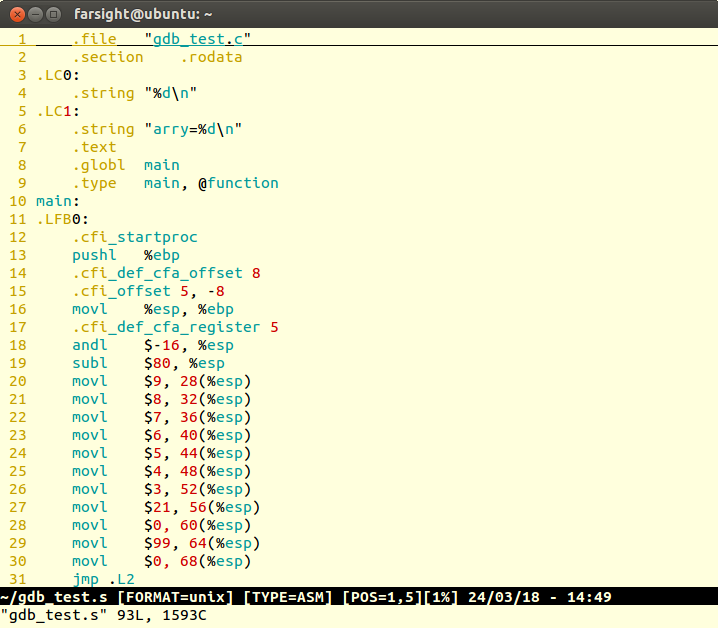718x628 pixels.
Task: Click the pushl instruction on line 13
Action: coord(94,255)
